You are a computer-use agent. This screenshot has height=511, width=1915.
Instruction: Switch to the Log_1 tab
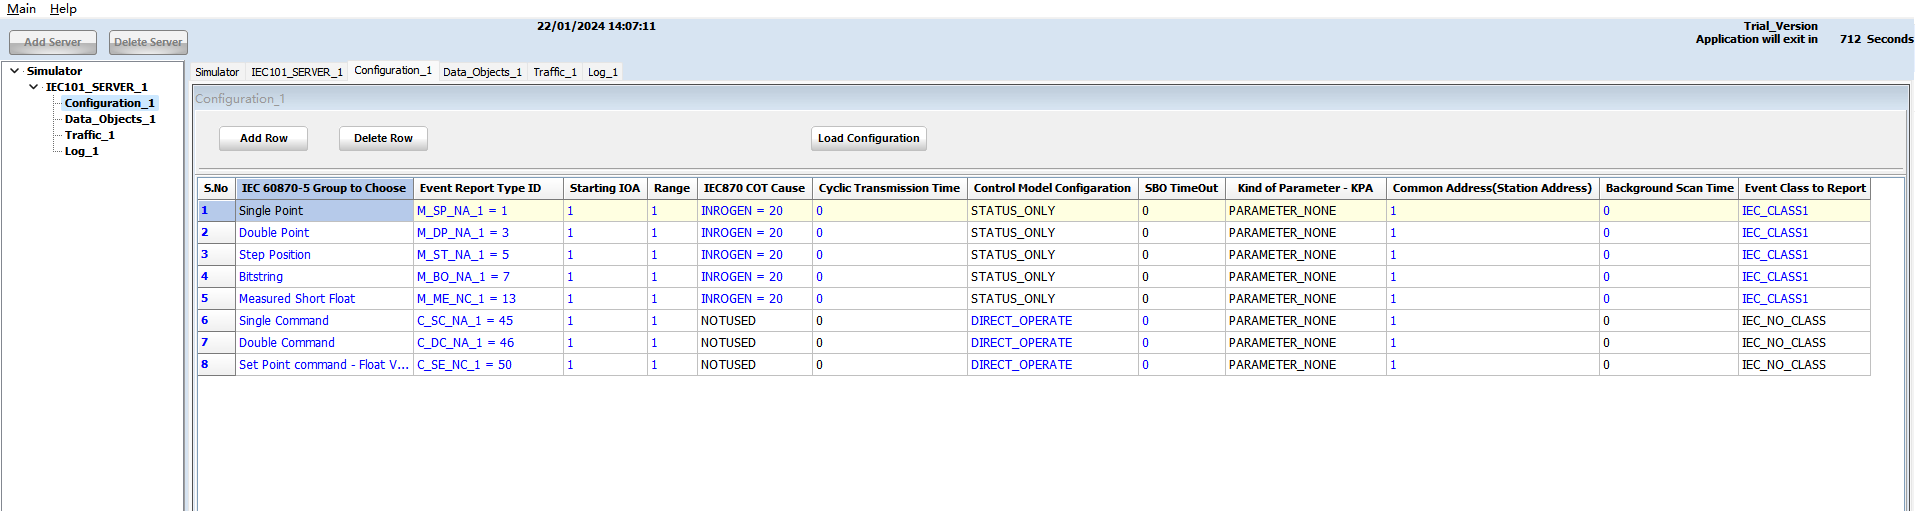click(603, 72)
